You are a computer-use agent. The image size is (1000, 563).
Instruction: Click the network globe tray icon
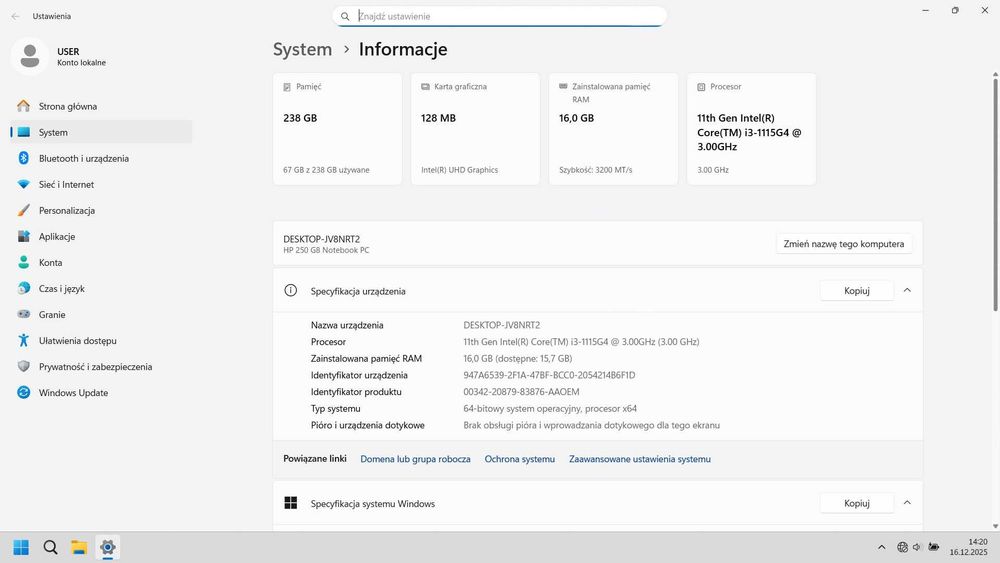pyautogui.click(x=902, y=547)
